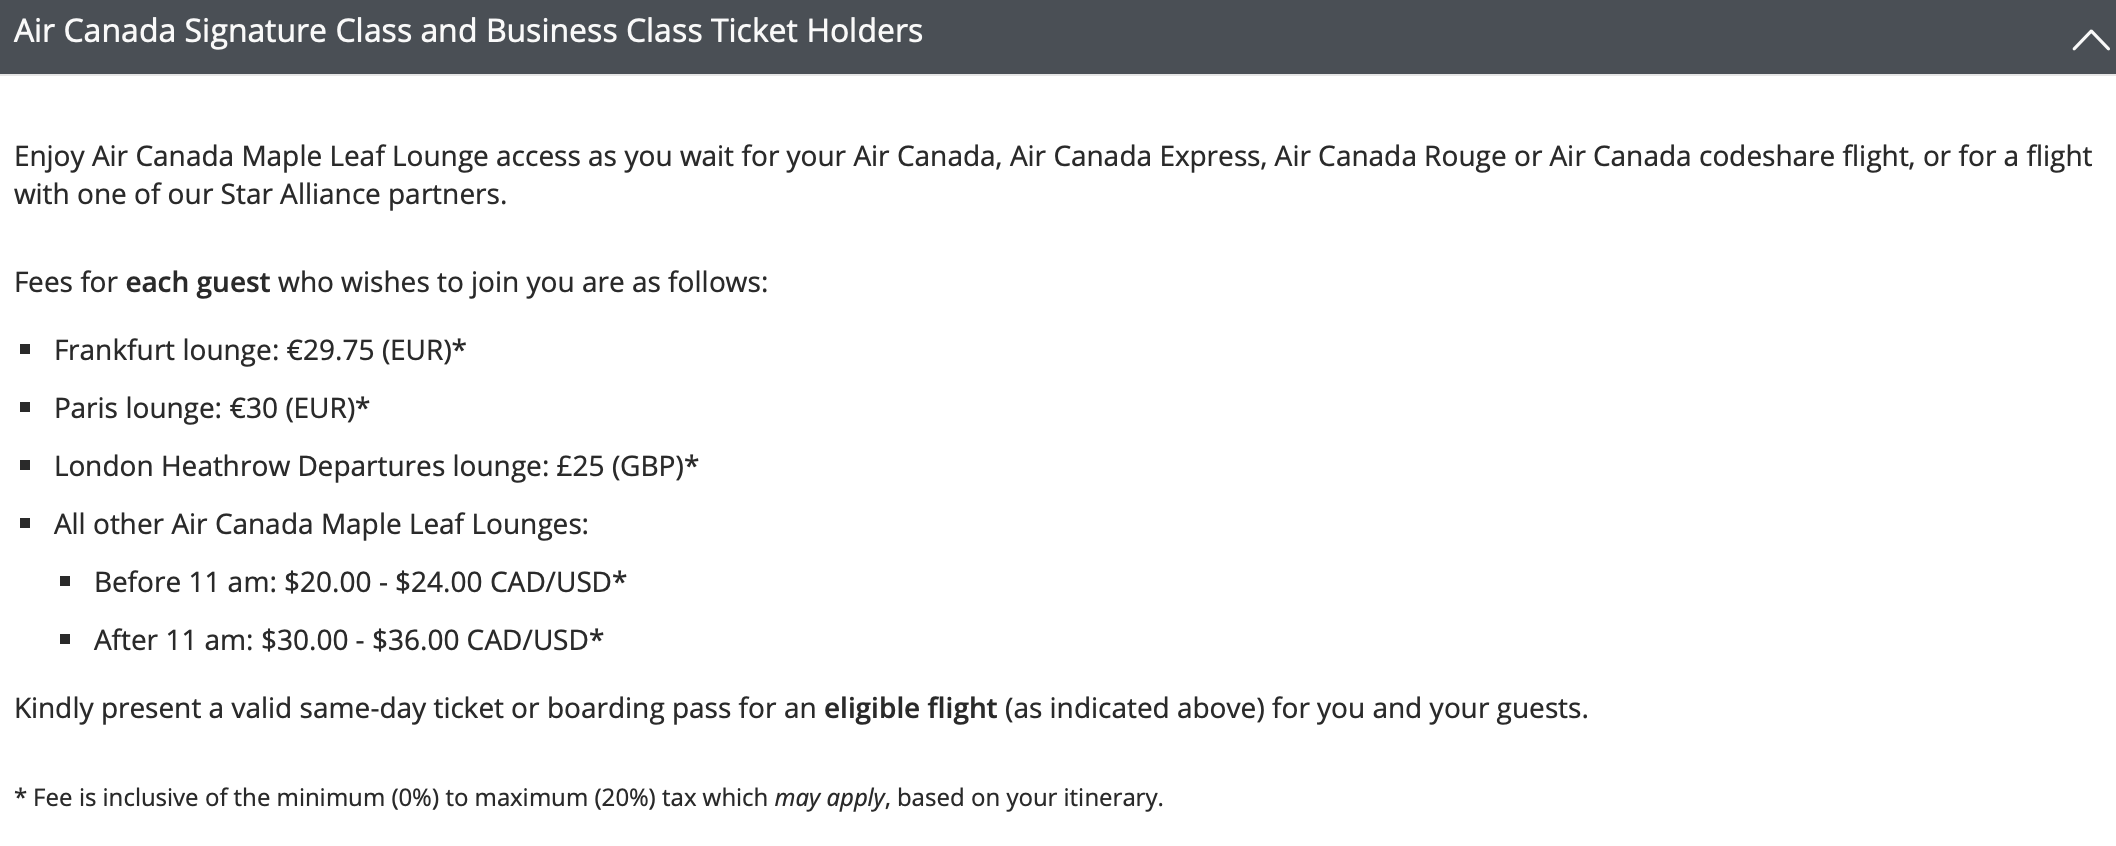2116x846 pixels.
Task: Click the 'Before 11 am' fee line
Action: pyautogui.click(x=360, y=582)
